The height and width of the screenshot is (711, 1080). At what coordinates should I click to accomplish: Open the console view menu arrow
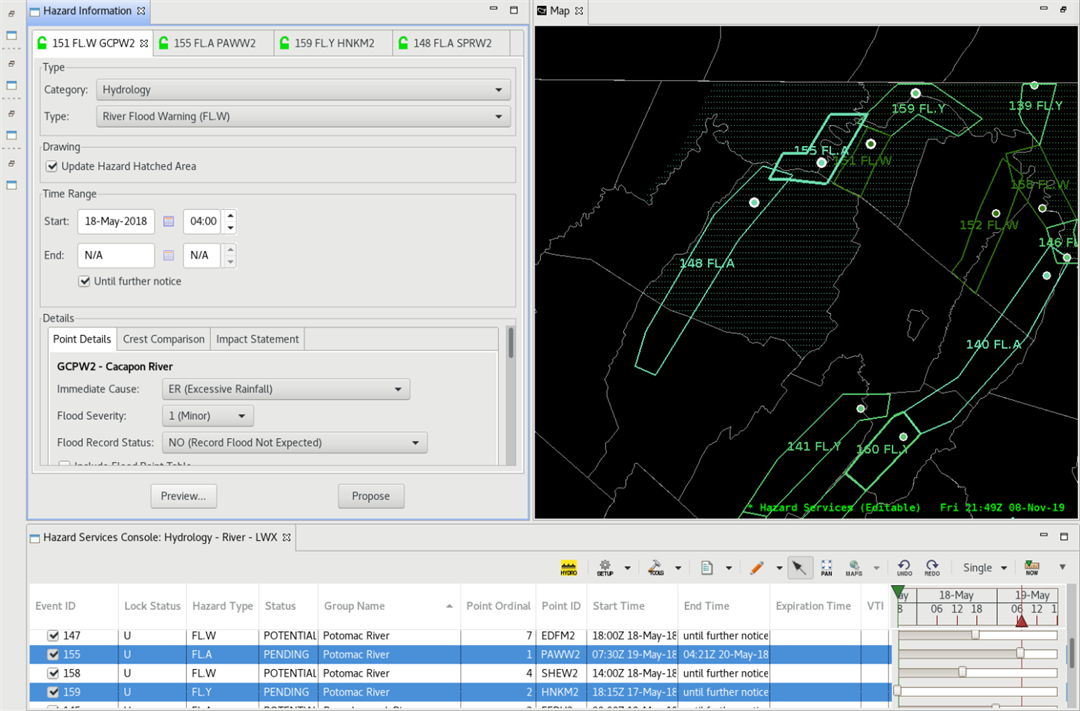pos(1063,567)
